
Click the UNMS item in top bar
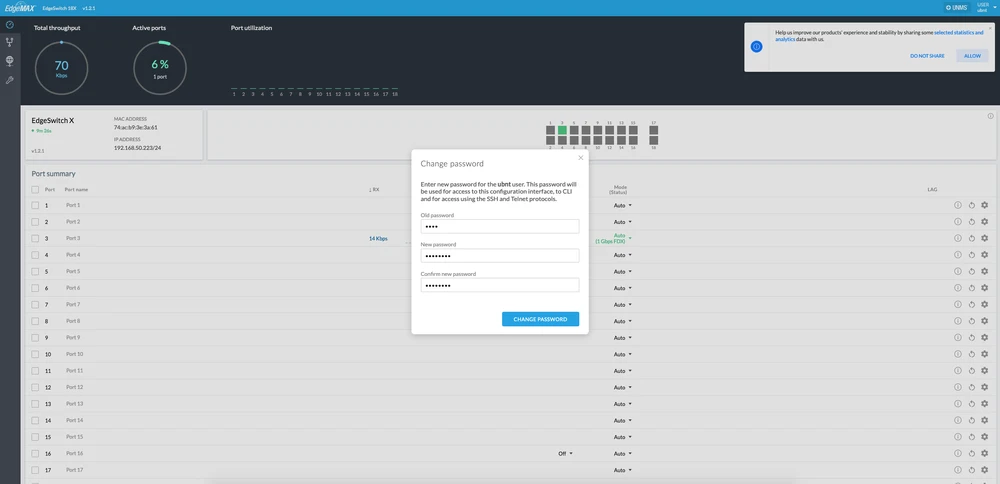pos(956,7)
